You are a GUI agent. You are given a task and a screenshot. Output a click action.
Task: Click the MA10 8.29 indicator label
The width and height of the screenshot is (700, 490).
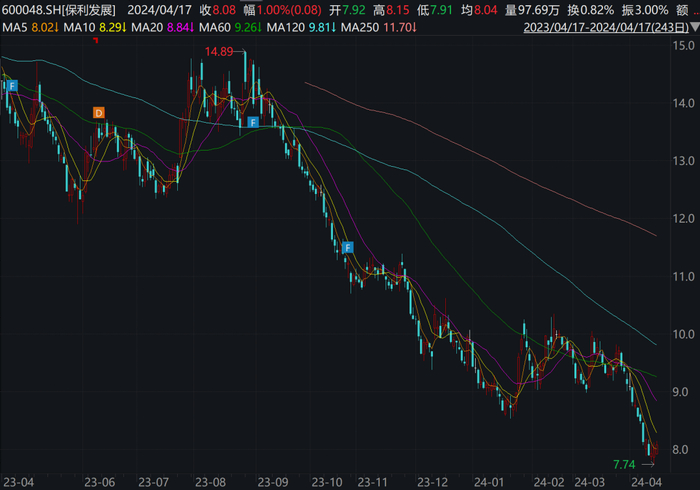coord(95,28)
